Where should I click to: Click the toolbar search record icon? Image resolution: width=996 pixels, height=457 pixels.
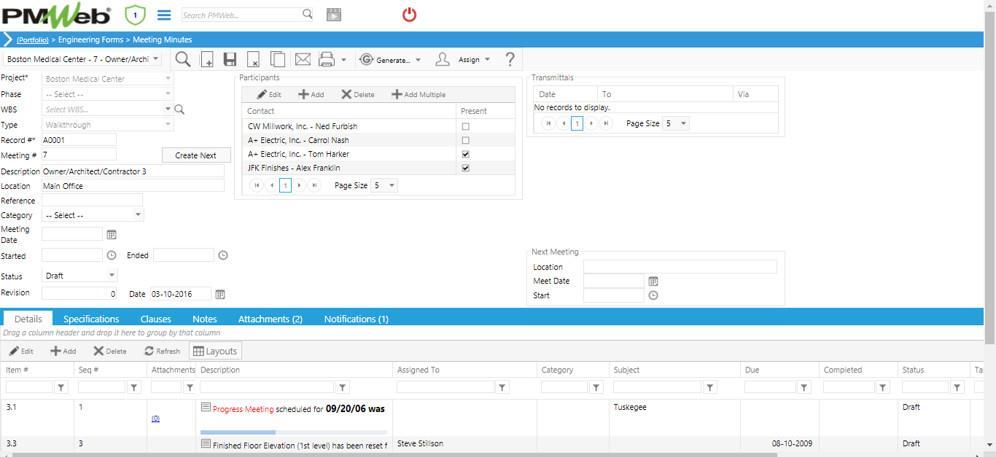pyautogui.click(x=183, y=59)
